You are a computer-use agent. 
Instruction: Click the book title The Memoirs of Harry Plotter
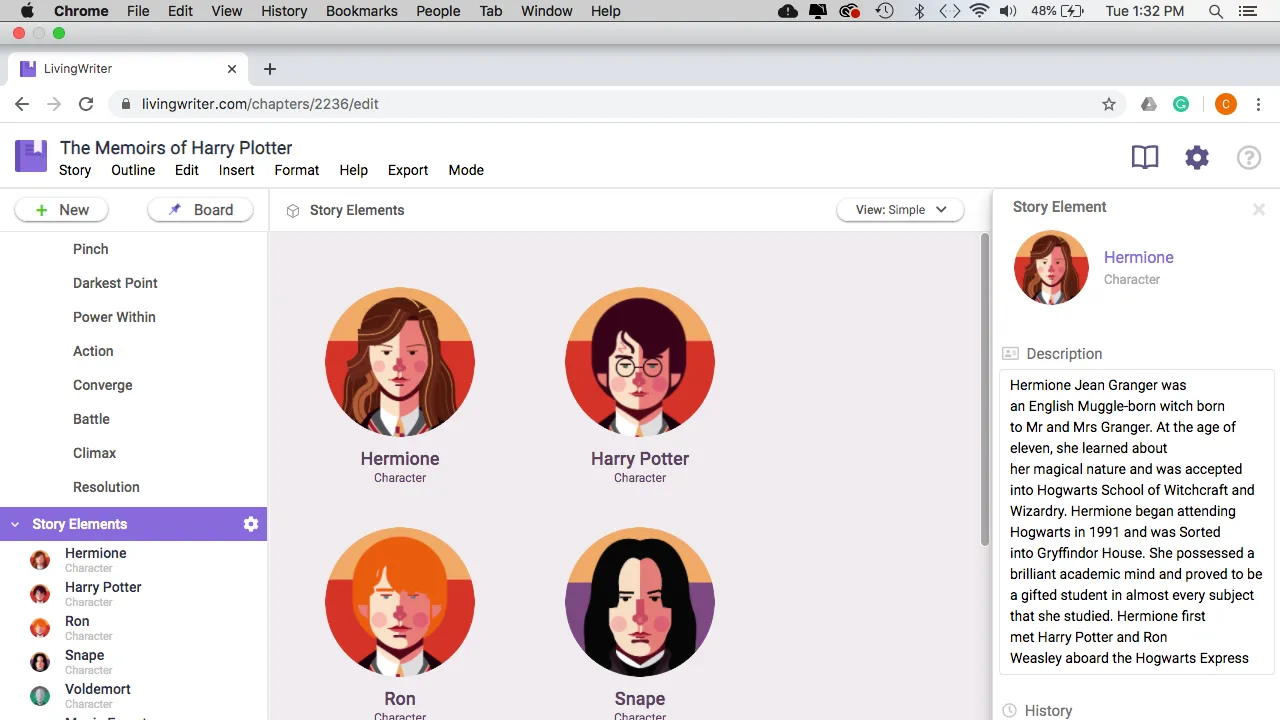tap(176, 148)
